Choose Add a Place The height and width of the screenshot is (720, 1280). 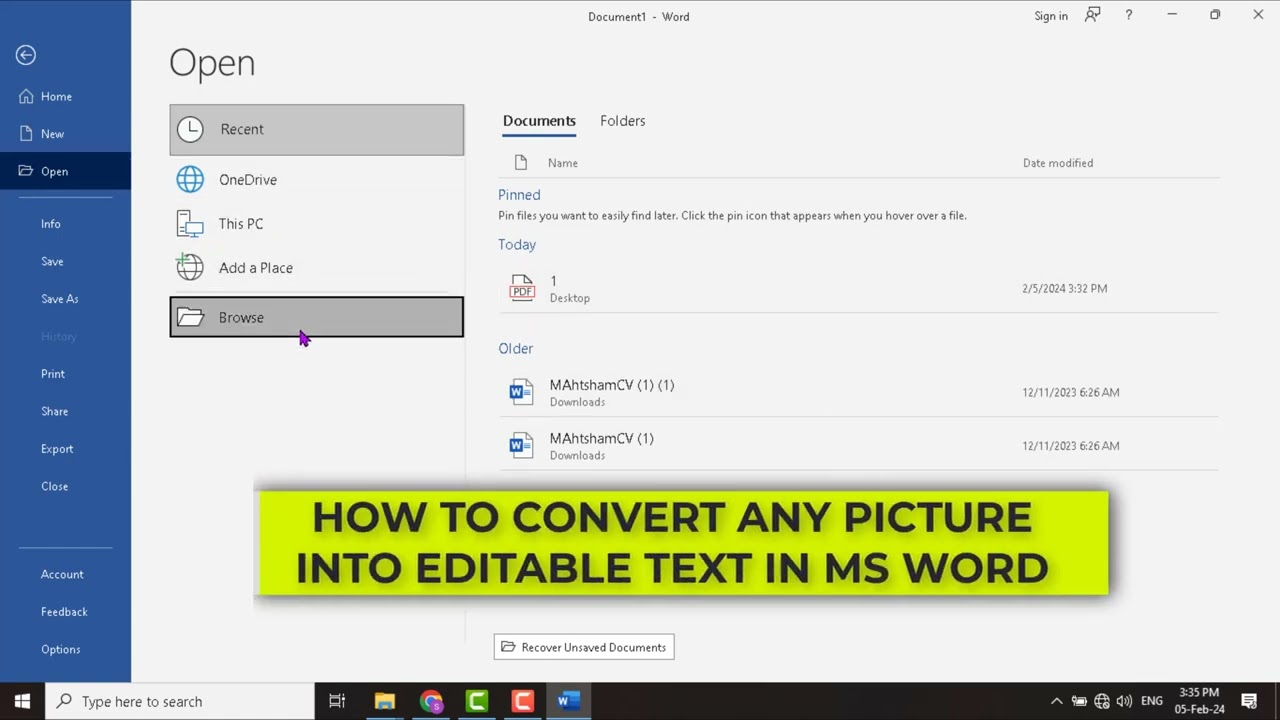click(x=316, y=268)
